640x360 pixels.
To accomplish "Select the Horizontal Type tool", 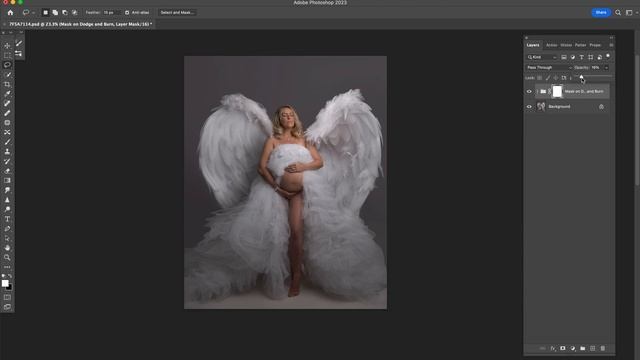I will [x=7, y=219].
